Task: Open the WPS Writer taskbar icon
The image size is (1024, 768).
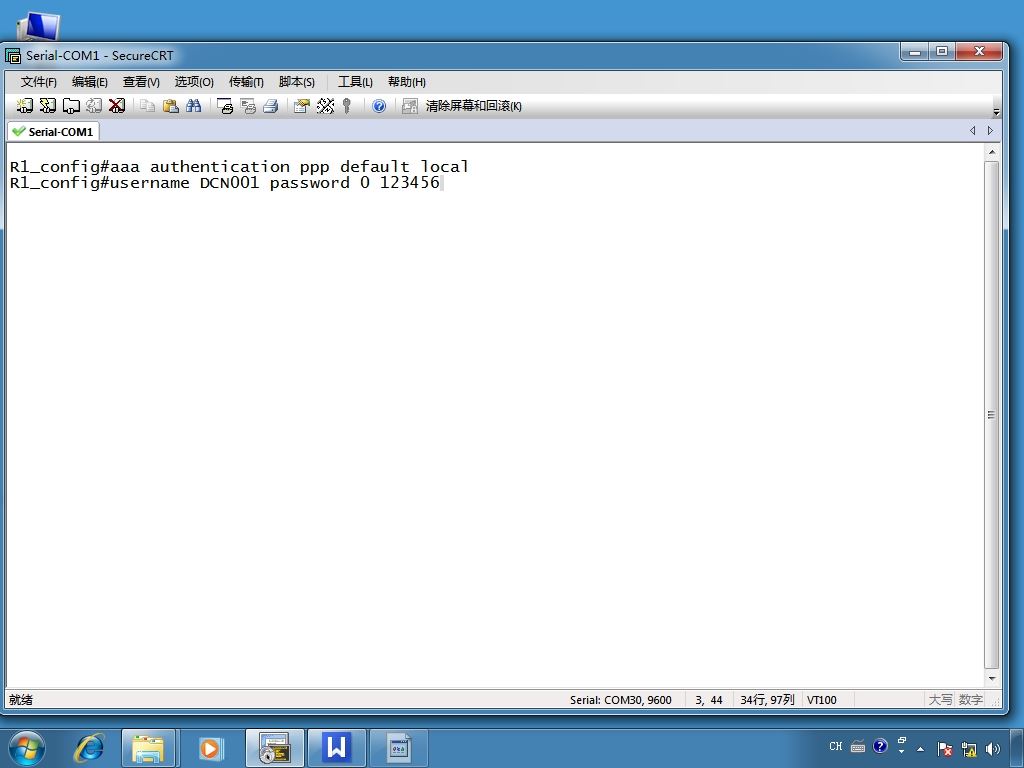Action: pyautogui.click(x=337, y=748)
